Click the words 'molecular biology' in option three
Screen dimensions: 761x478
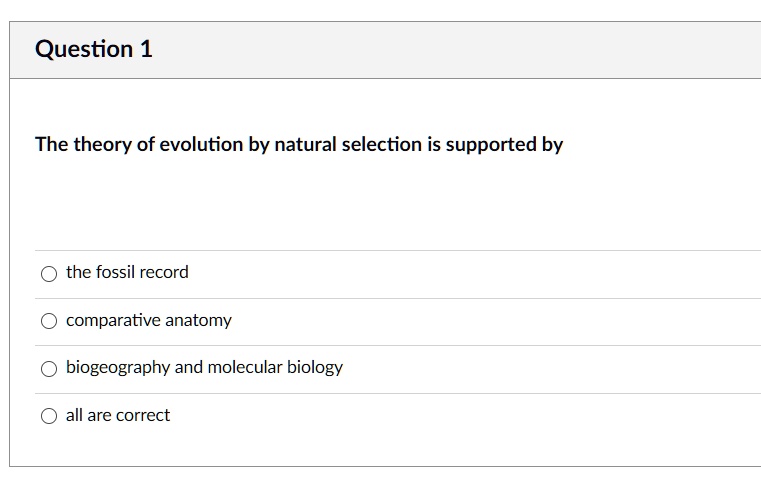pyautogui.click(x=275, y=367)
